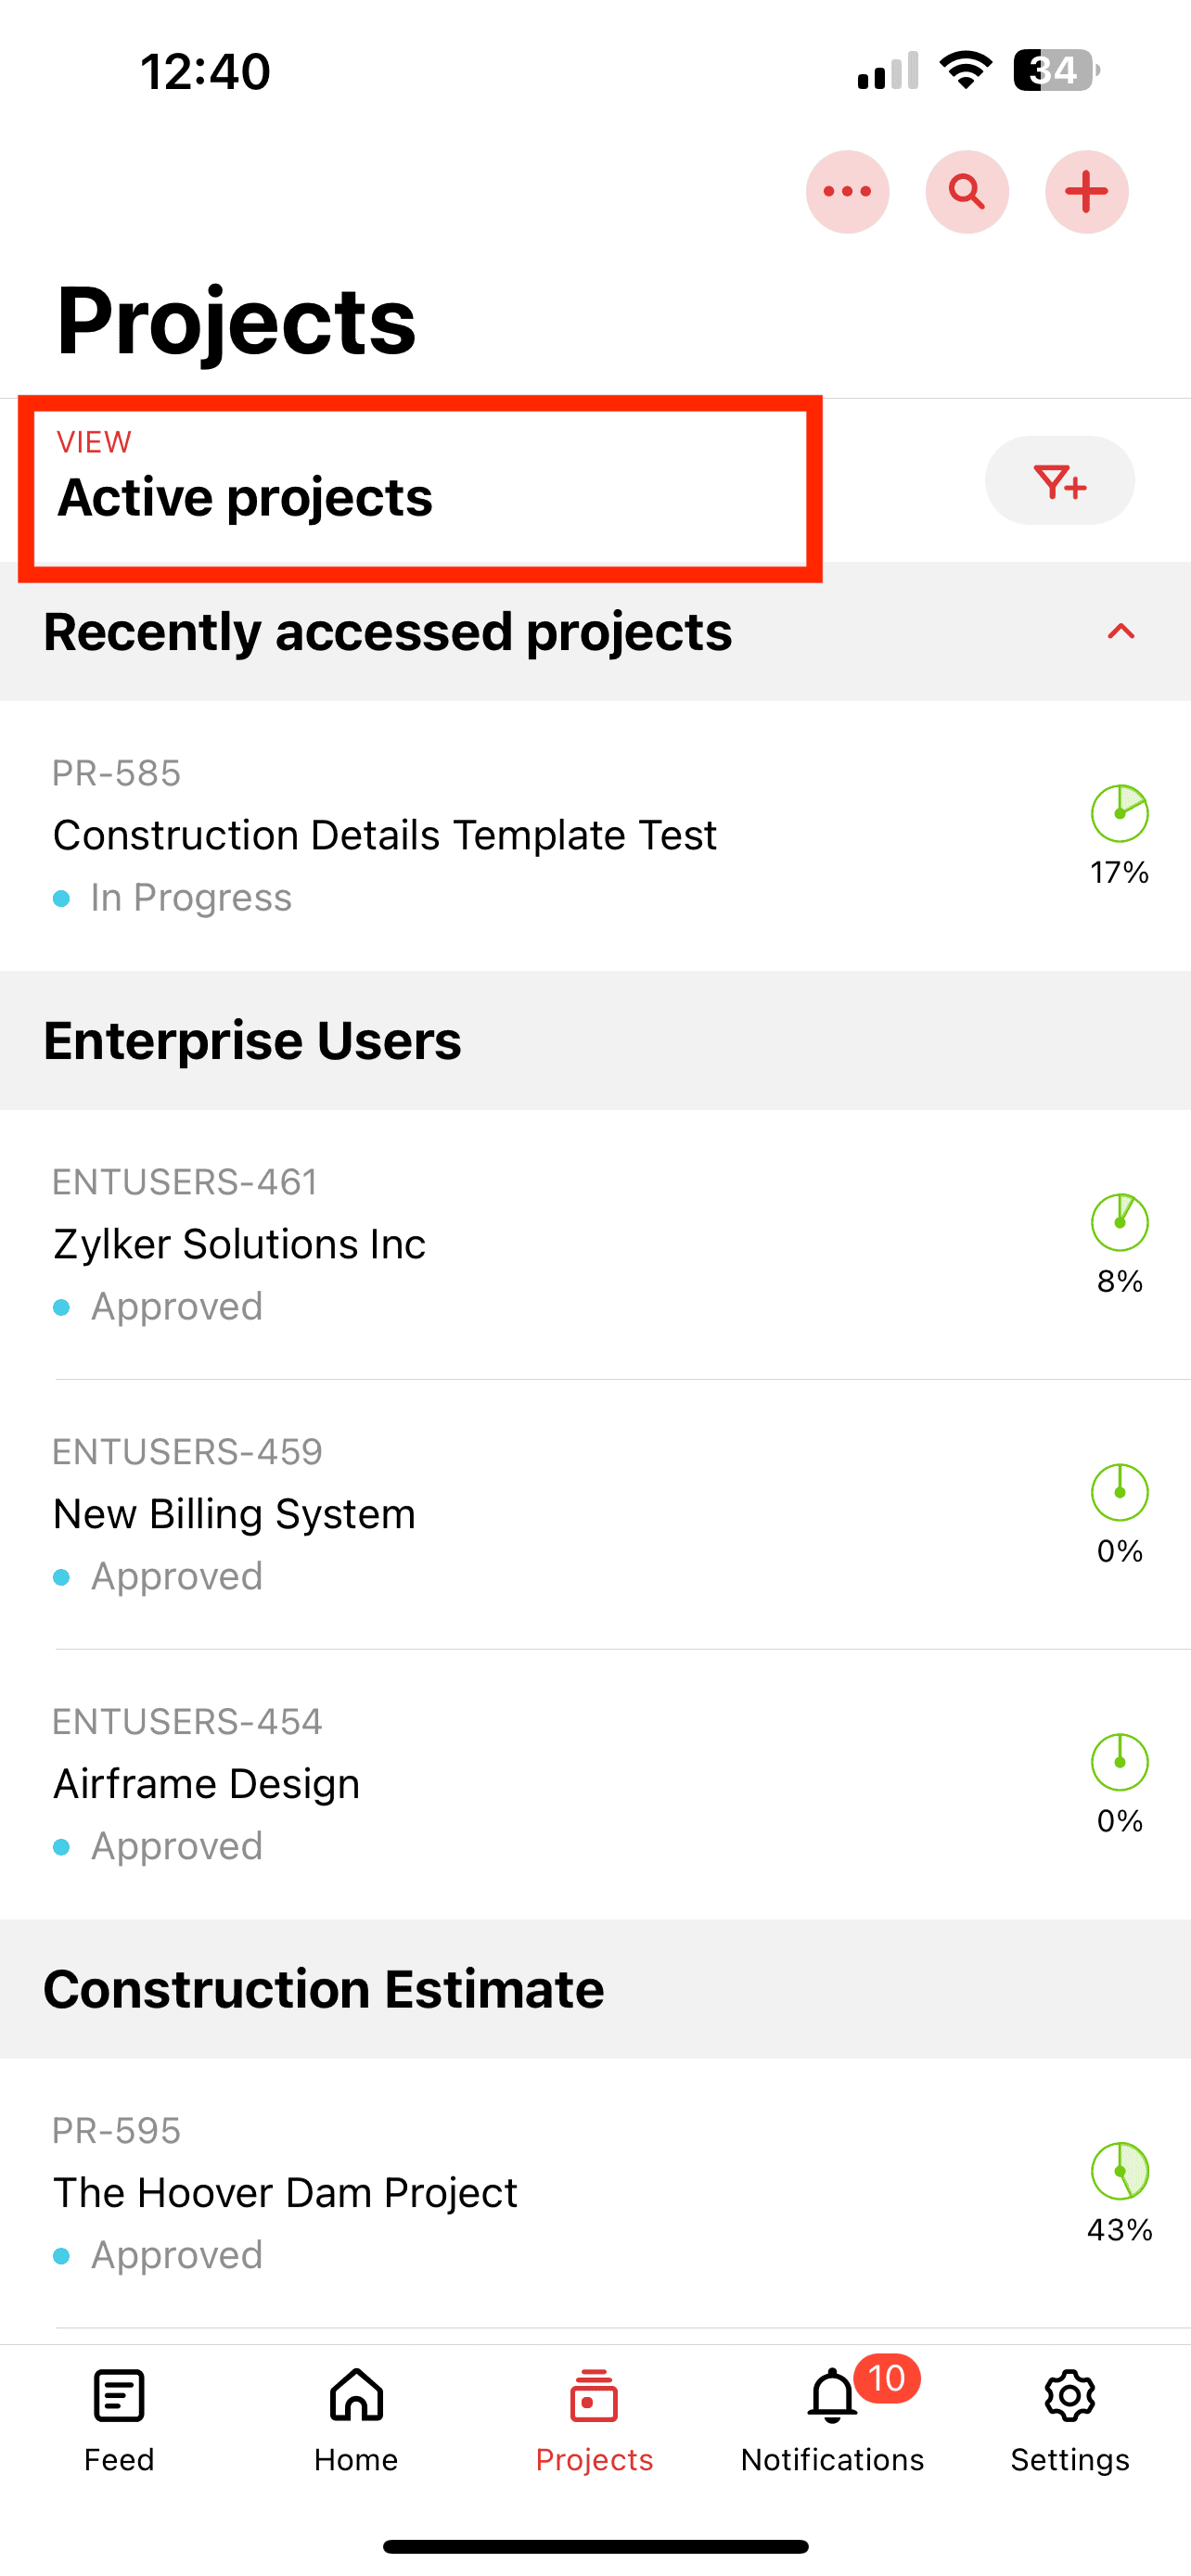Tap the 17% progress indicator
This screenshot has width=1191, height=2576.
[x=1119, y=815]
